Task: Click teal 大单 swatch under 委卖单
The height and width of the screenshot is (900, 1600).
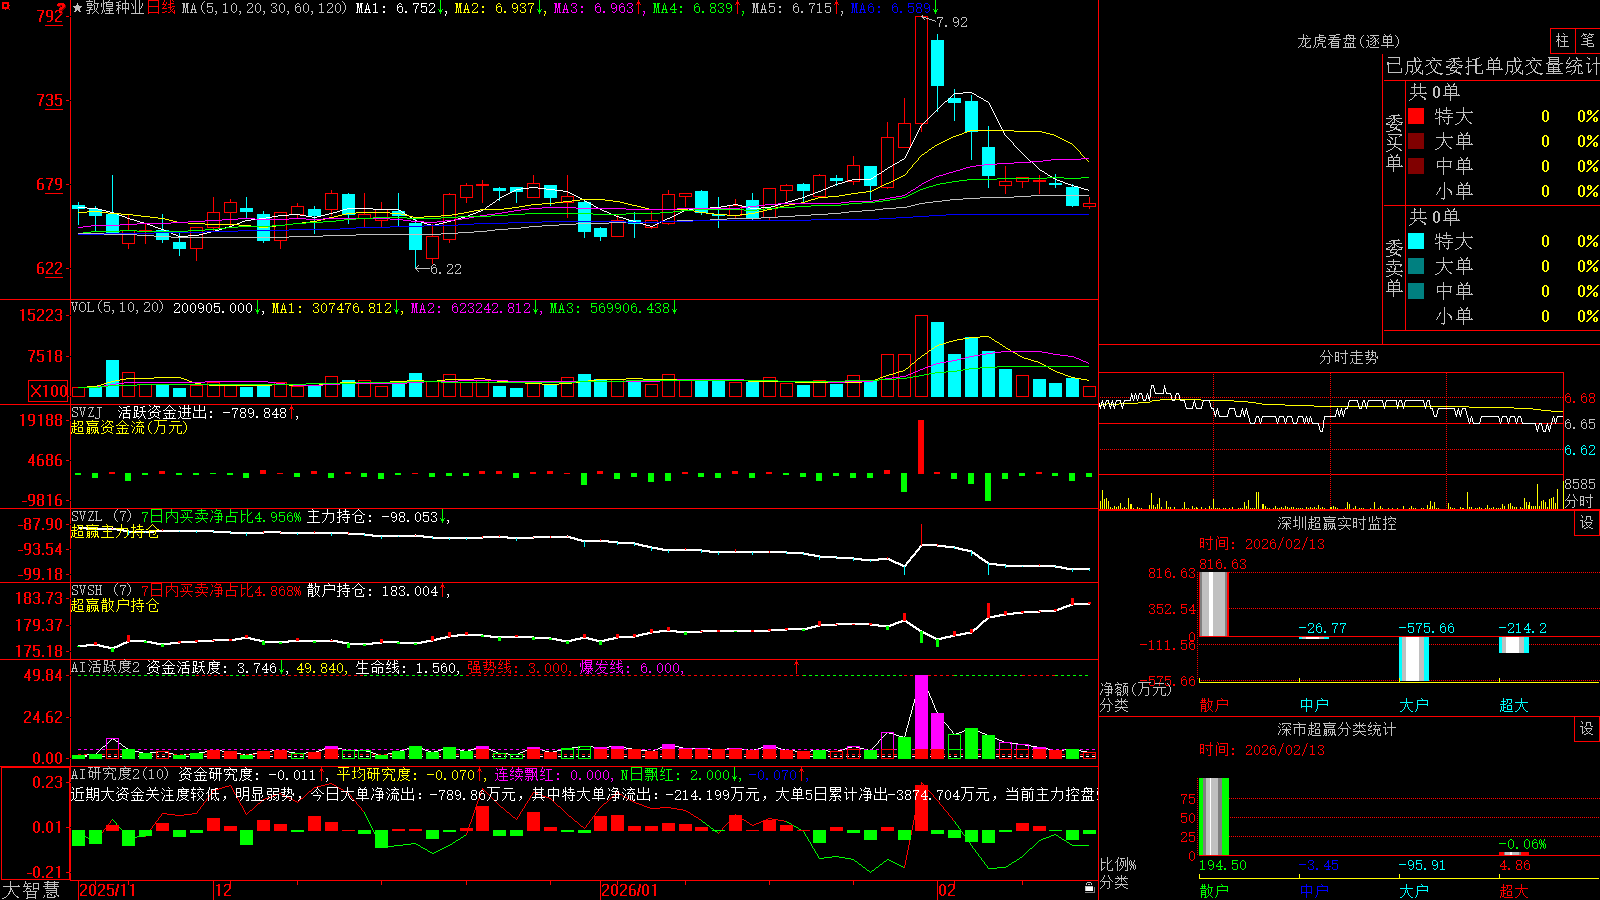Action: [x=1416, y=266]
